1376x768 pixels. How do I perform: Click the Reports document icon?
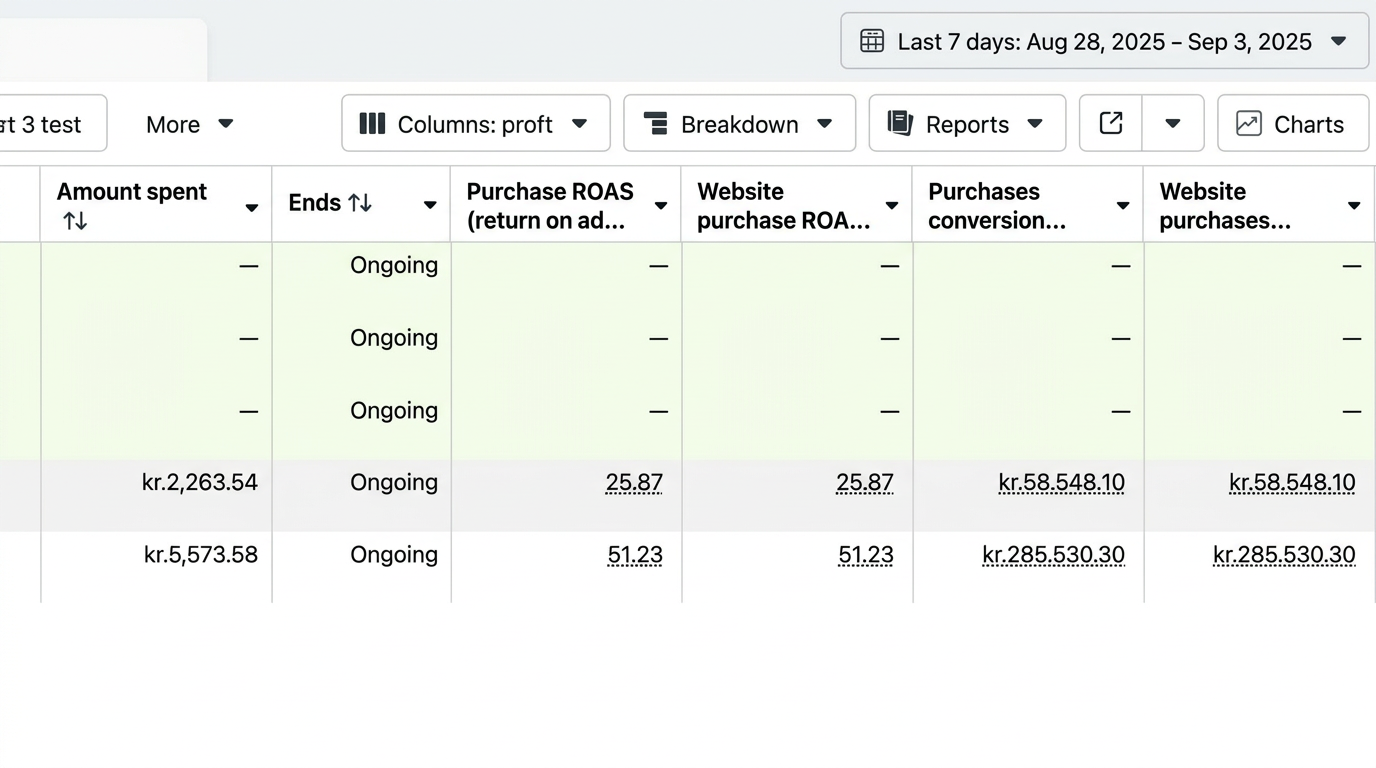900,123
